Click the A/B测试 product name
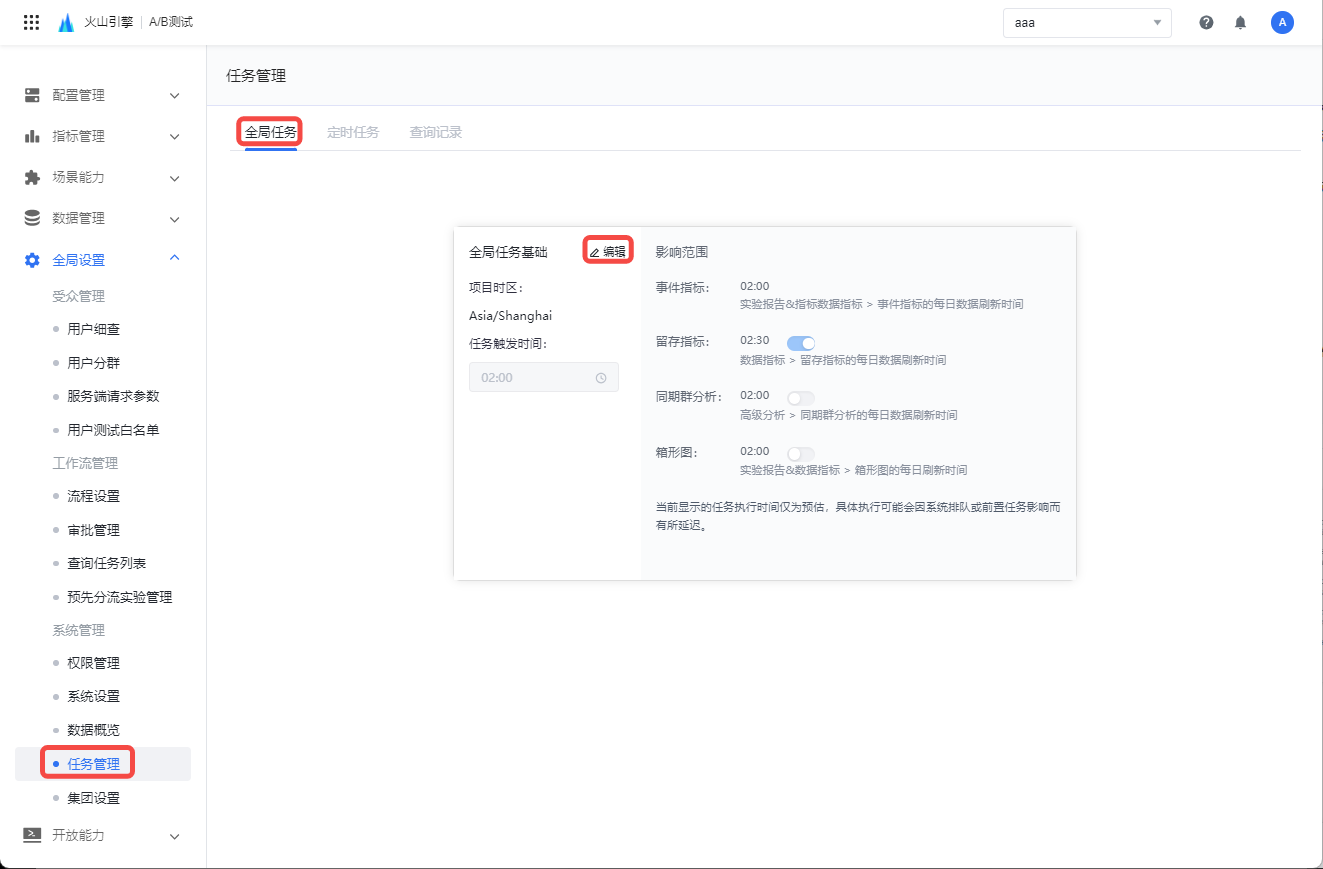1323x869 pixels. (171, 22)
